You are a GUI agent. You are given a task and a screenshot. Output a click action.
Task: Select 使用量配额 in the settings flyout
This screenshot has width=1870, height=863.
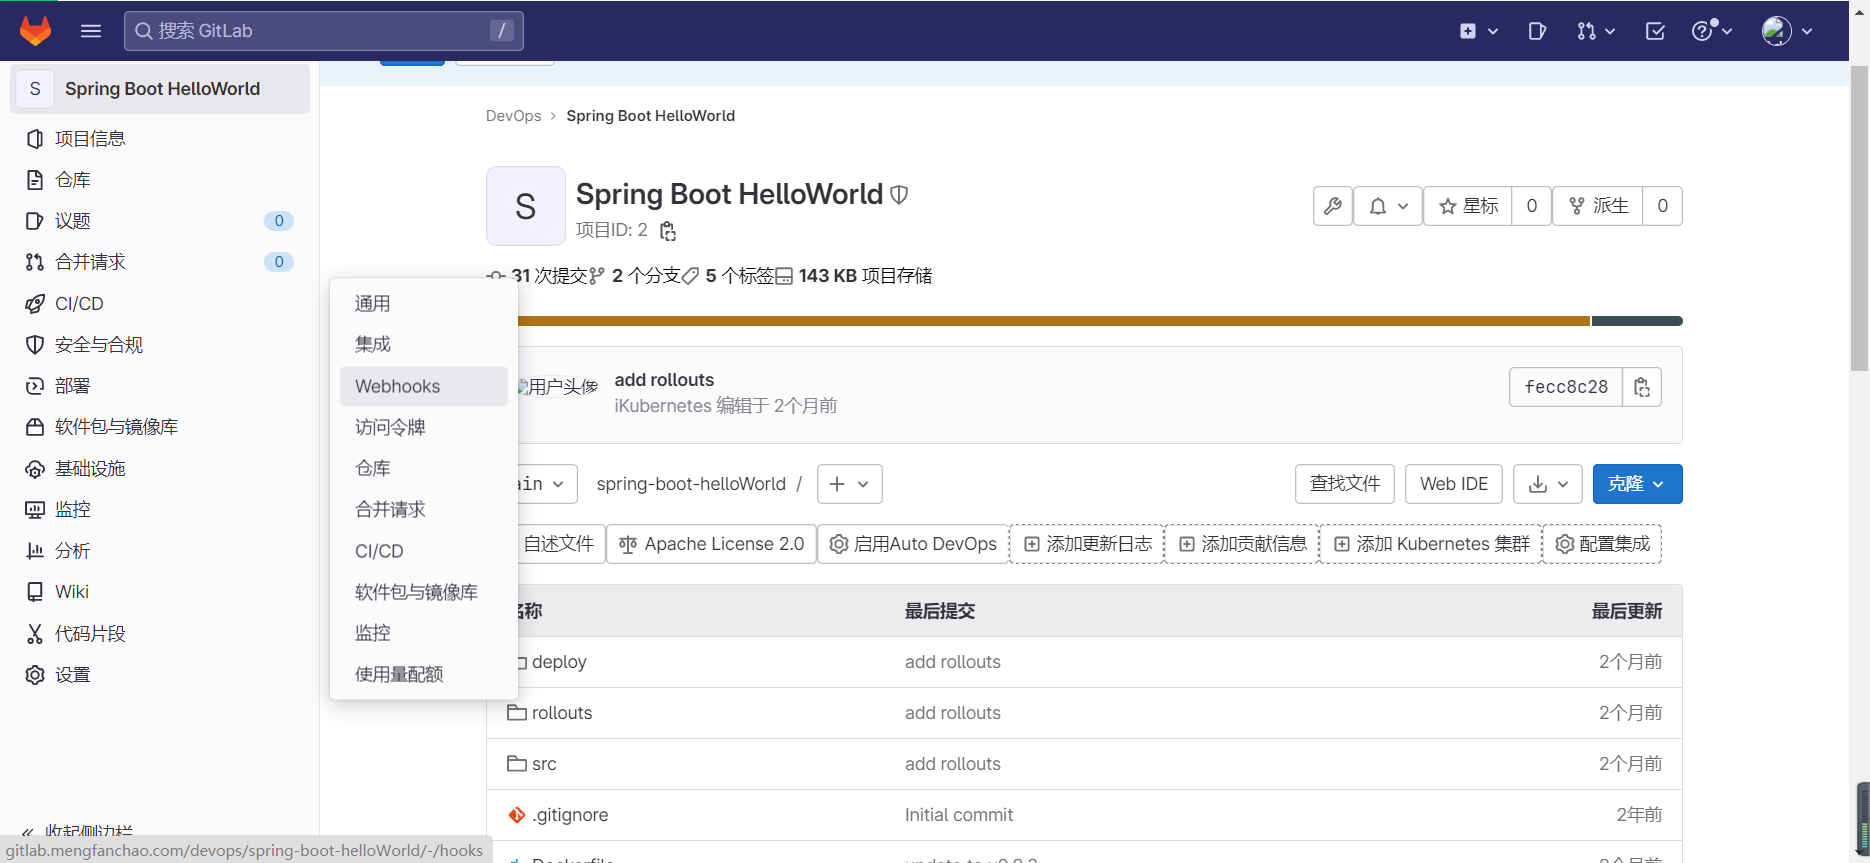424,674
